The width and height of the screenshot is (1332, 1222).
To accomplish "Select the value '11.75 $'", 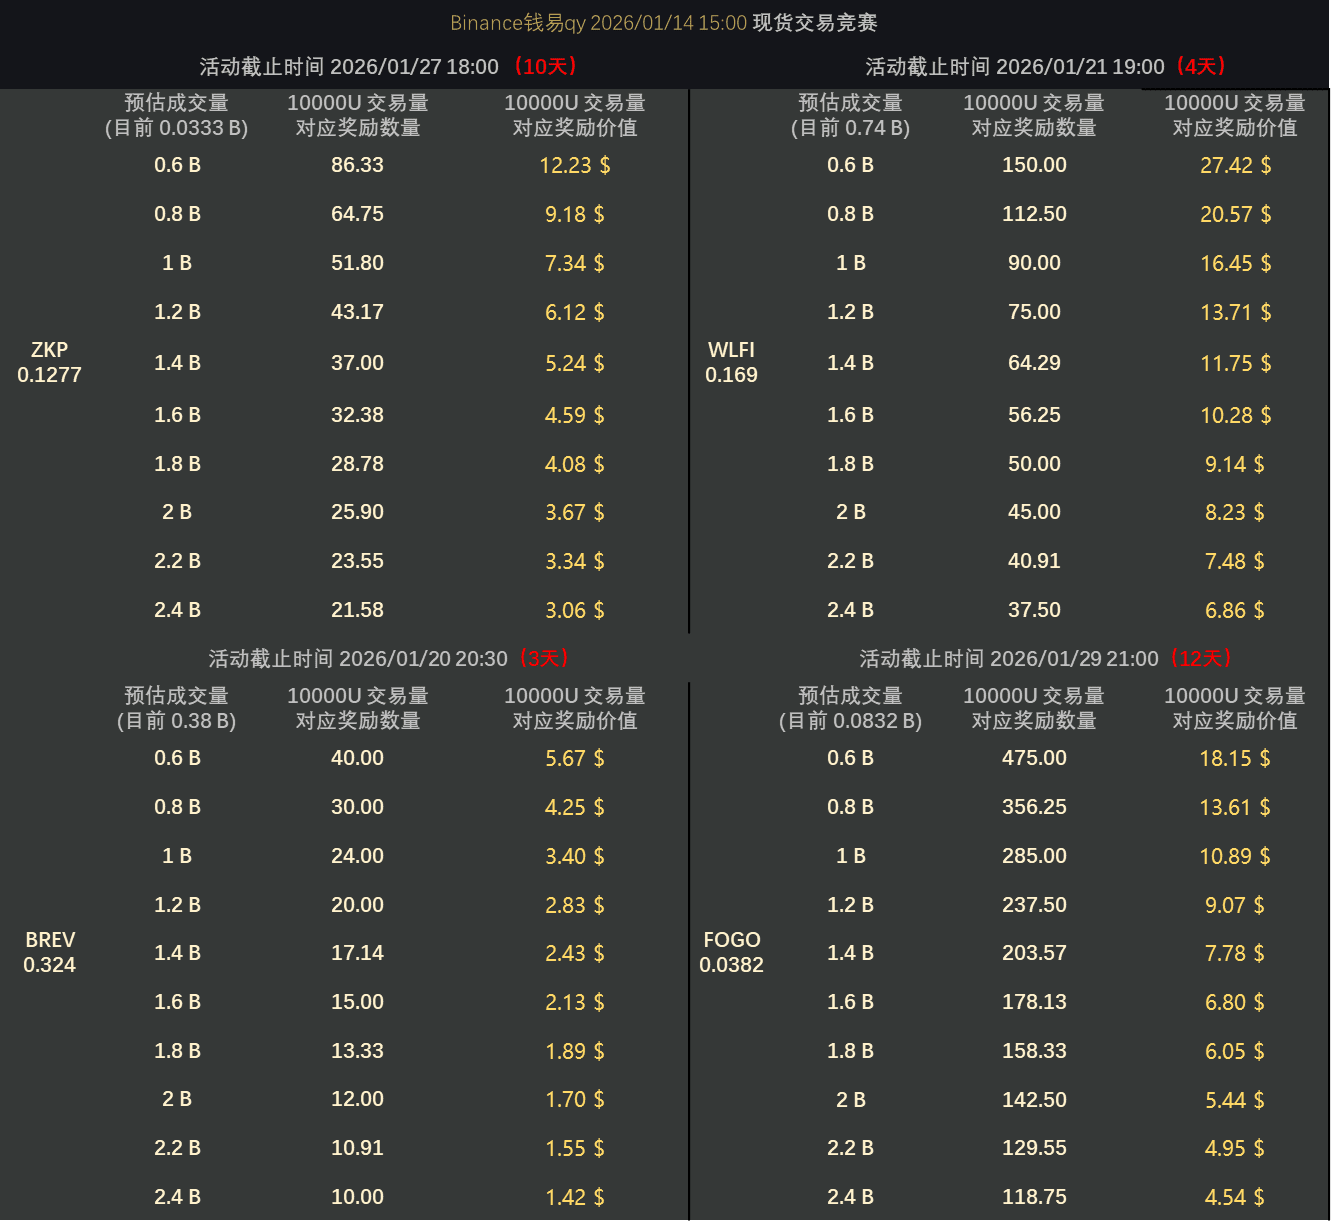I will (x=1235, y=364).
